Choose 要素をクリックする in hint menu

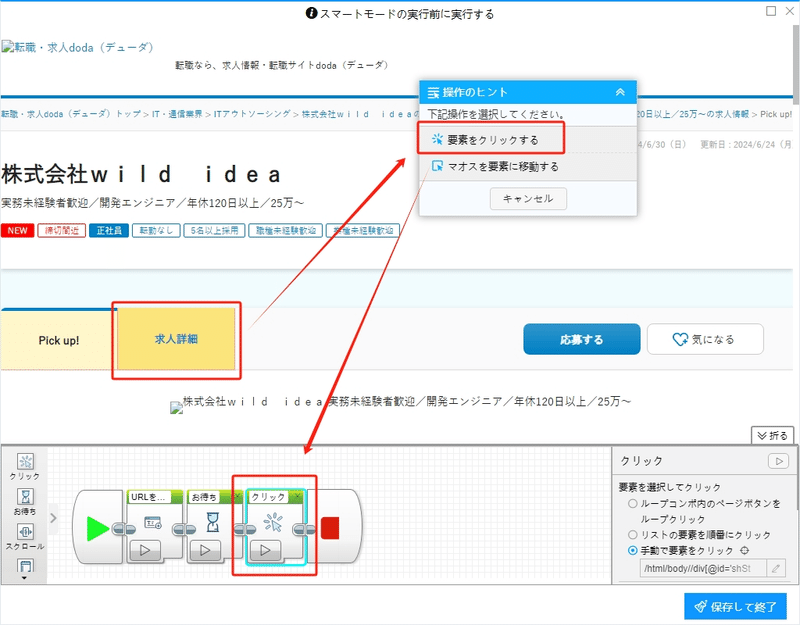point(491,139)
